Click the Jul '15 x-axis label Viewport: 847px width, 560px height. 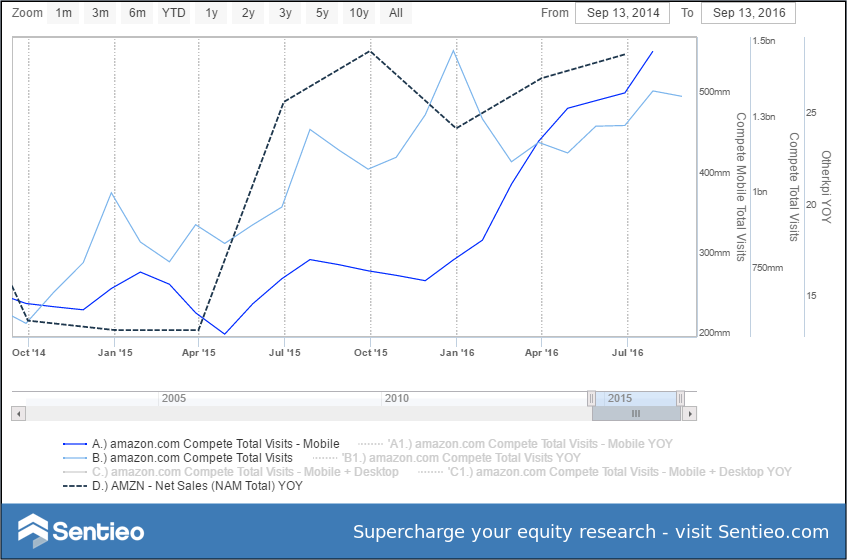[x=285, y=353]
